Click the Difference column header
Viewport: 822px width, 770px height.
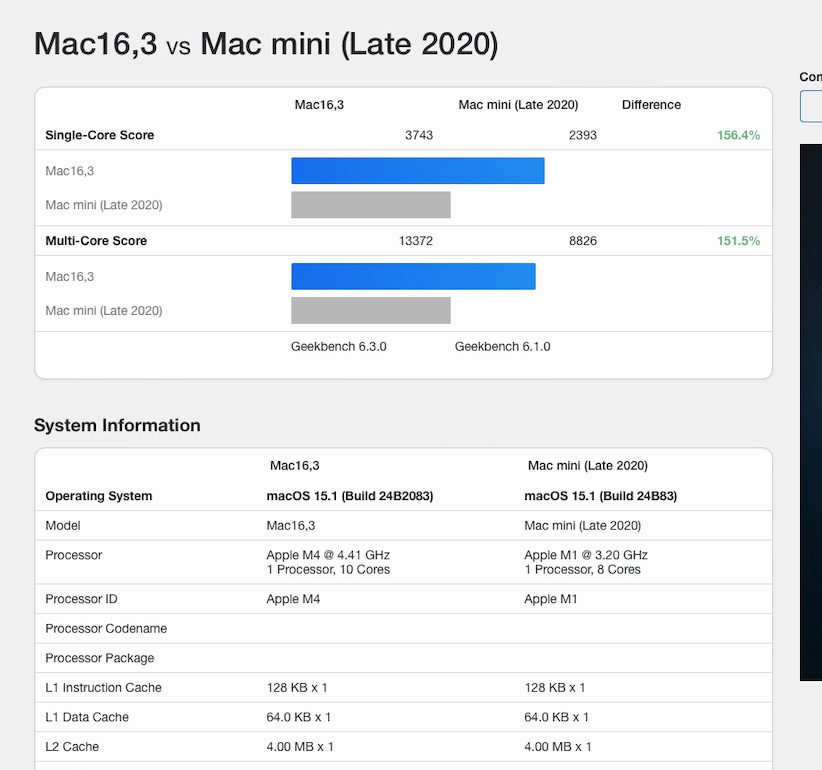point(651,105)
